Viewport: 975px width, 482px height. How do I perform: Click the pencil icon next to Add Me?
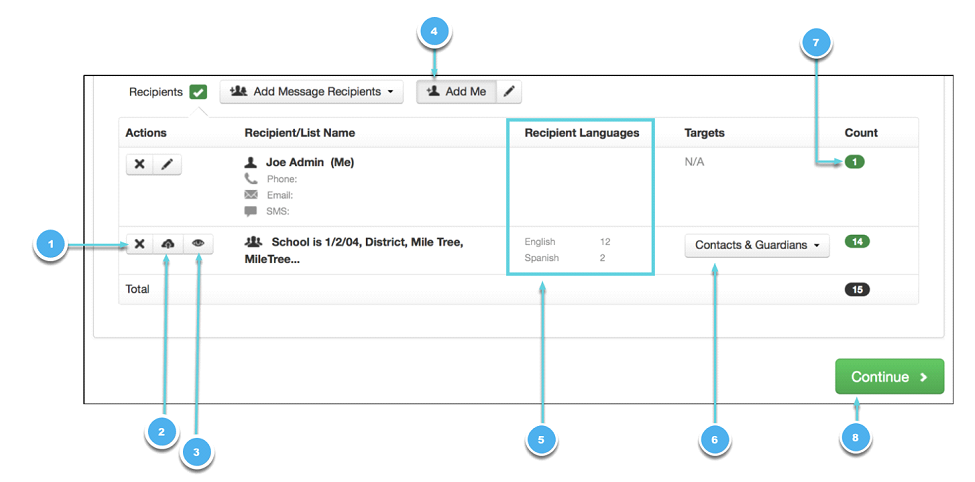pyautogui.click(x=509, y=91)
